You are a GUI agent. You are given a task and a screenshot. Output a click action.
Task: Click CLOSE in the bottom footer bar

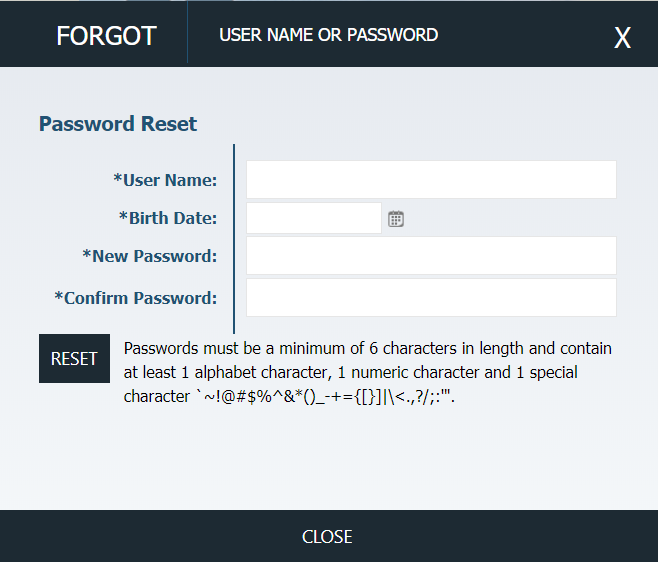point(327,537)
